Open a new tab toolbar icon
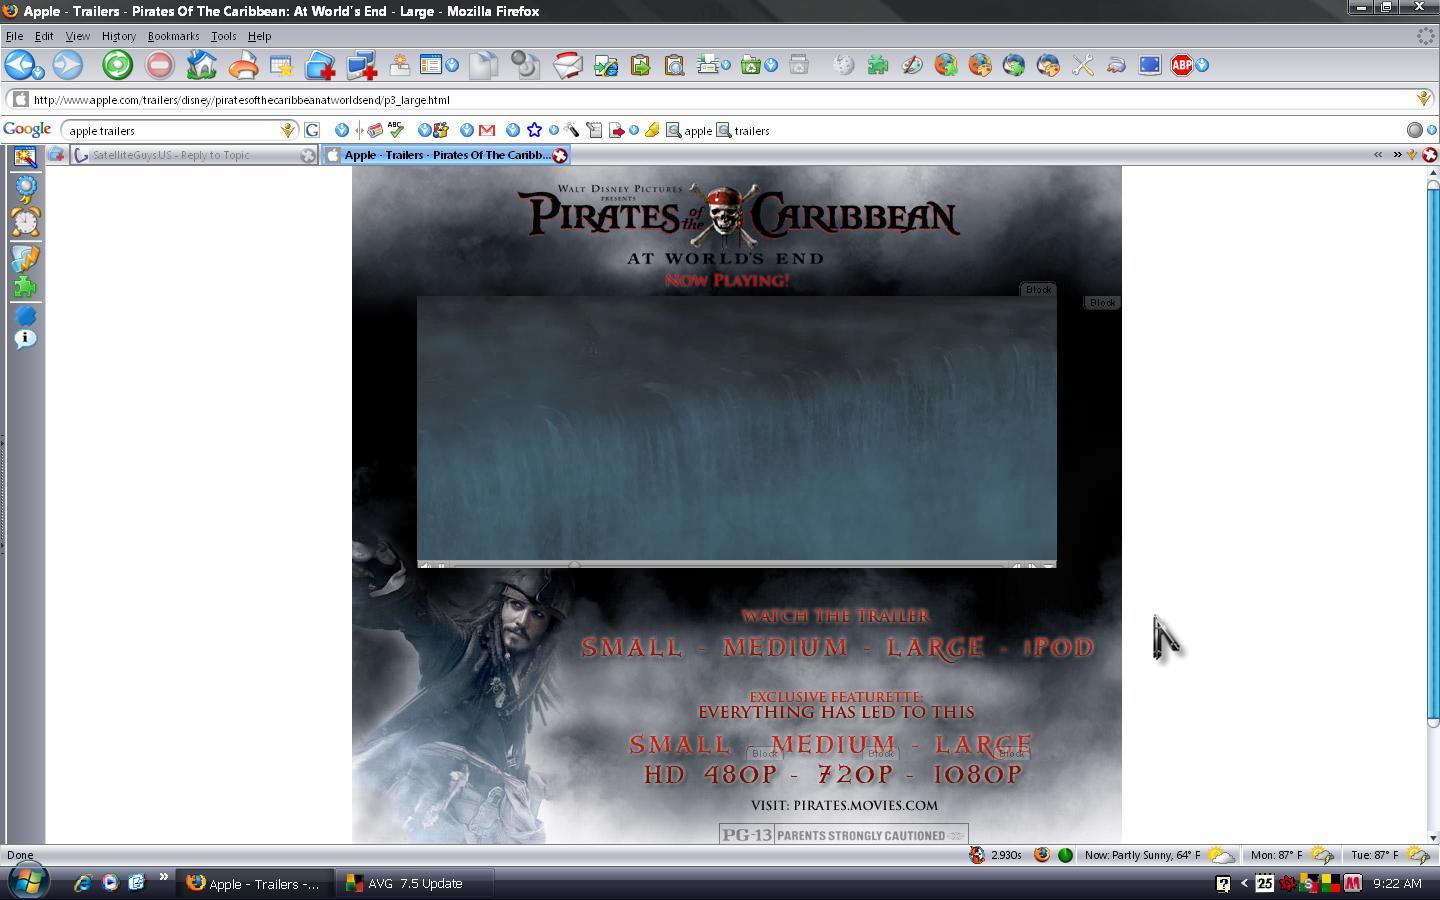The height and width of the screenshot is (900, 1440). pos(320,66)
